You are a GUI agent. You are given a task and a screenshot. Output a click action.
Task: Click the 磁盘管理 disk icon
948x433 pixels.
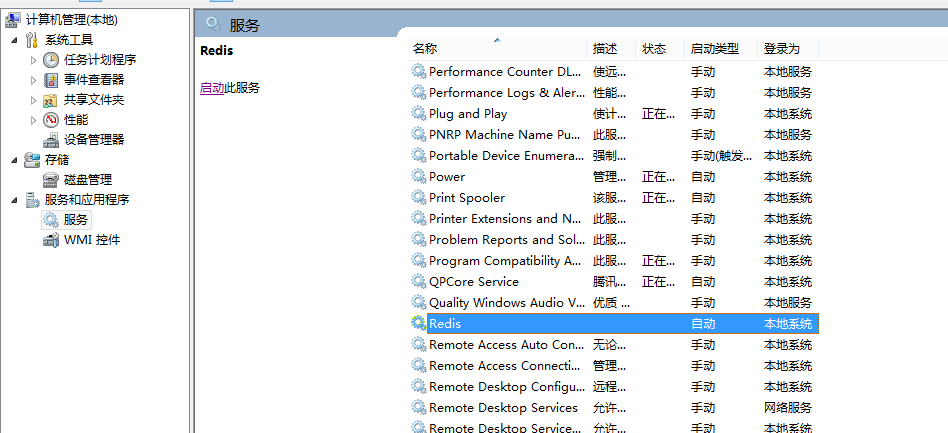[51, 180]
